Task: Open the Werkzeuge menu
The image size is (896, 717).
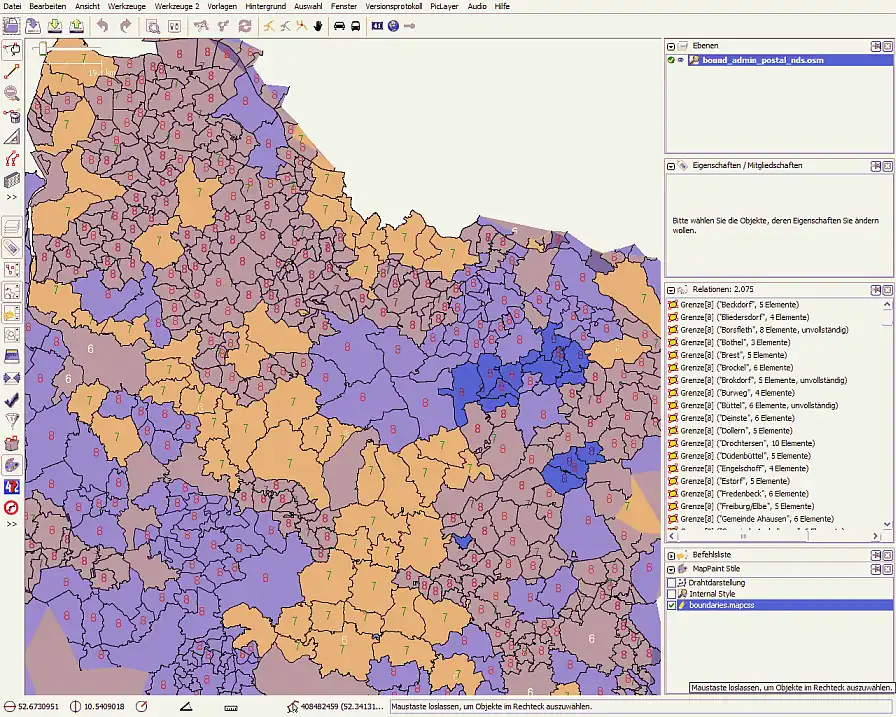Action: pos(126,6)
